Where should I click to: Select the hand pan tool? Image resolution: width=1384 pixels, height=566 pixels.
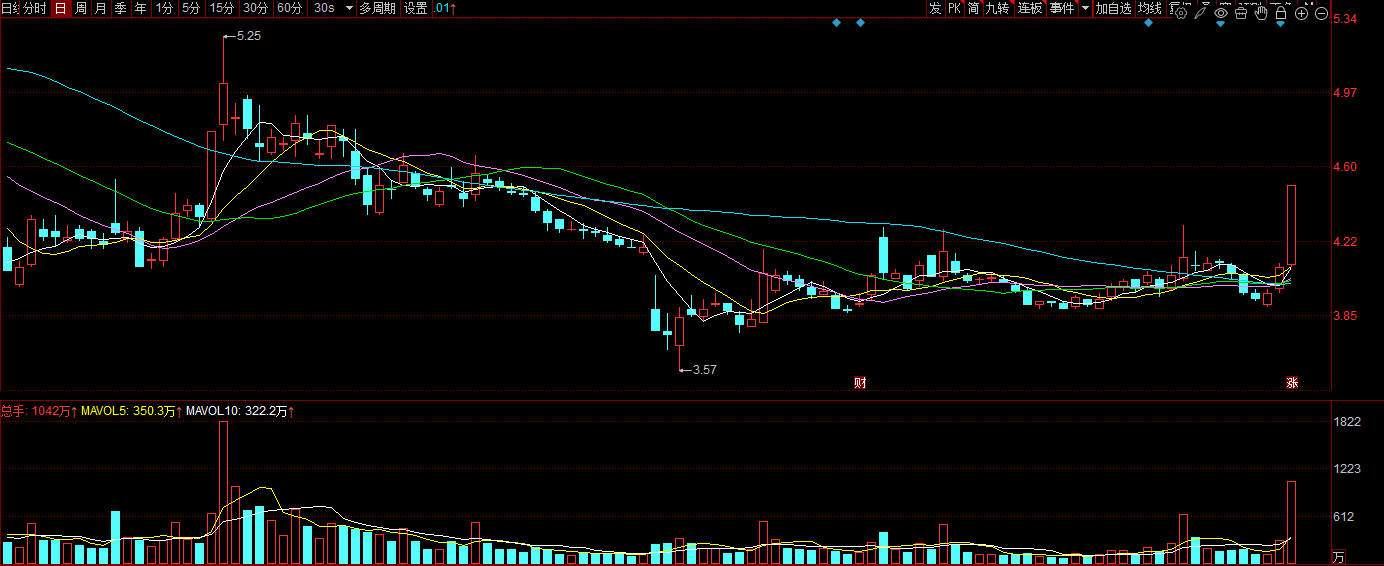(x=1261, y=13)
